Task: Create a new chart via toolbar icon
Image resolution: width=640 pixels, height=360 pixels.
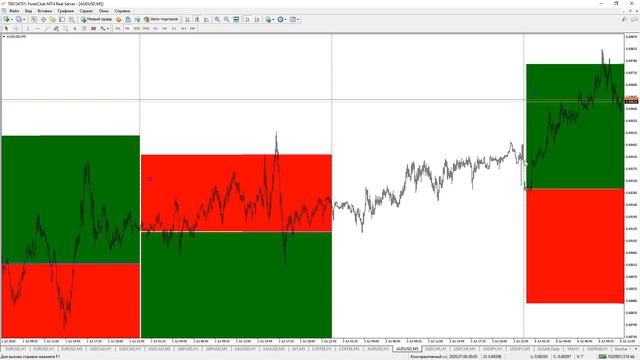Action: tap(7, 19)
